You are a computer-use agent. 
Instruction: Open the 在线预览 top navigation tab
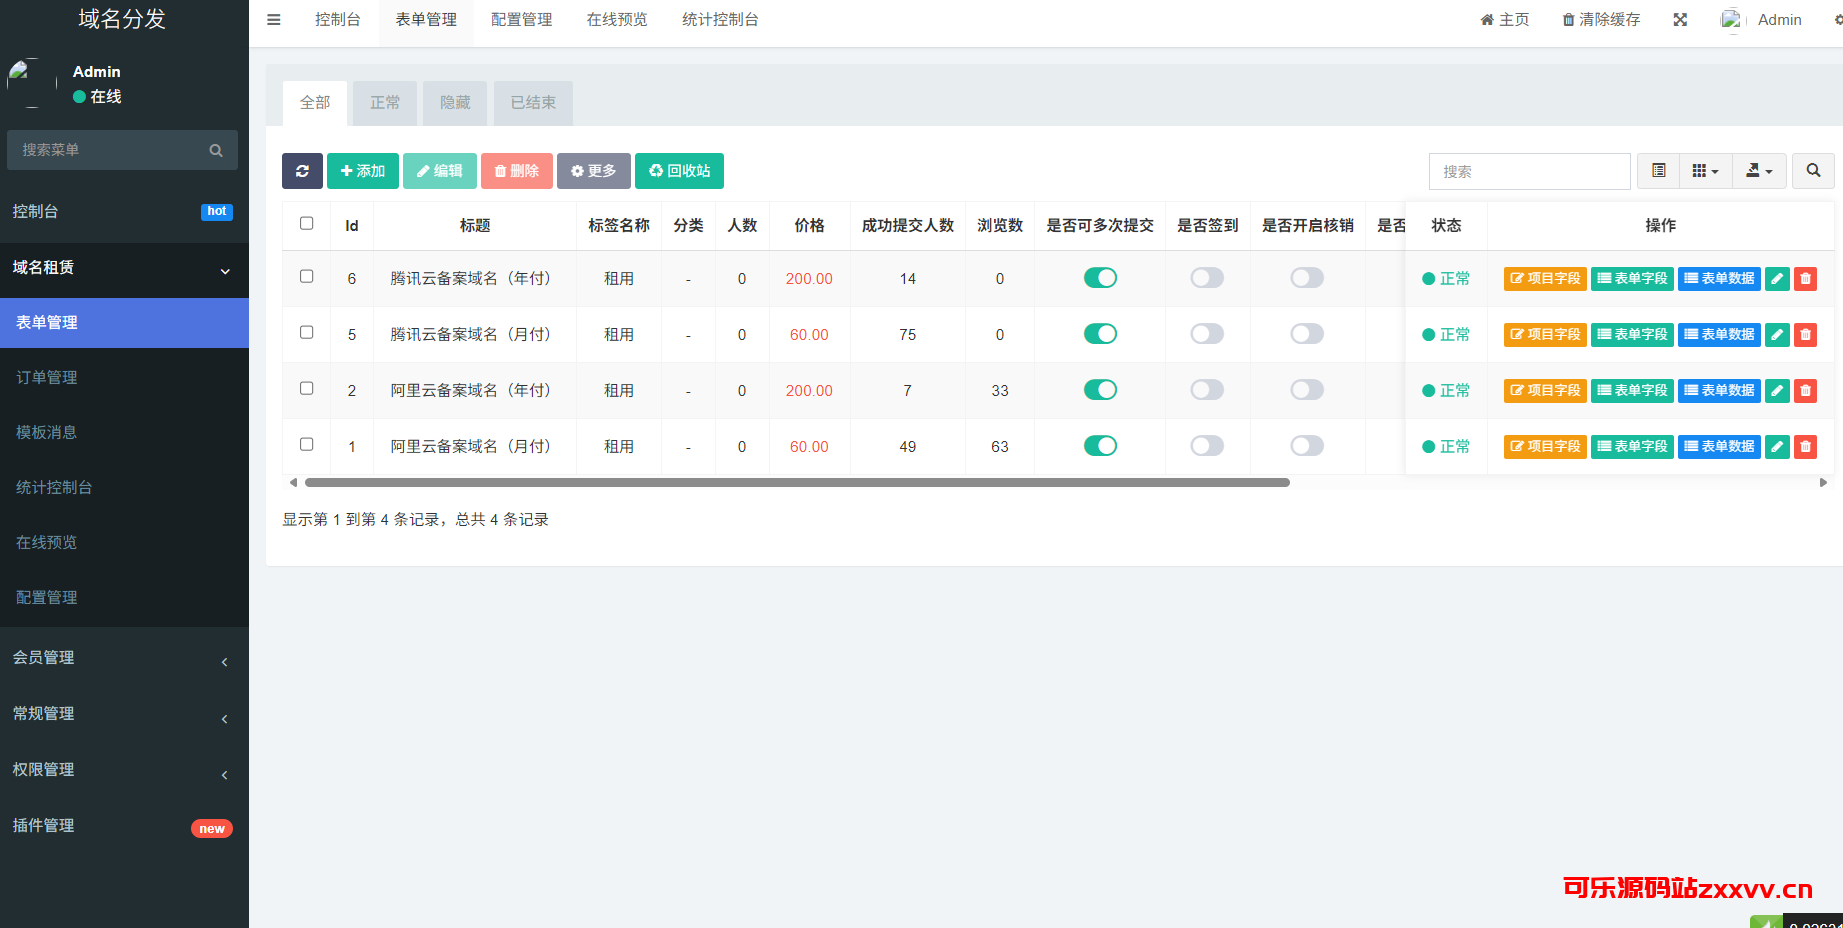617,20
